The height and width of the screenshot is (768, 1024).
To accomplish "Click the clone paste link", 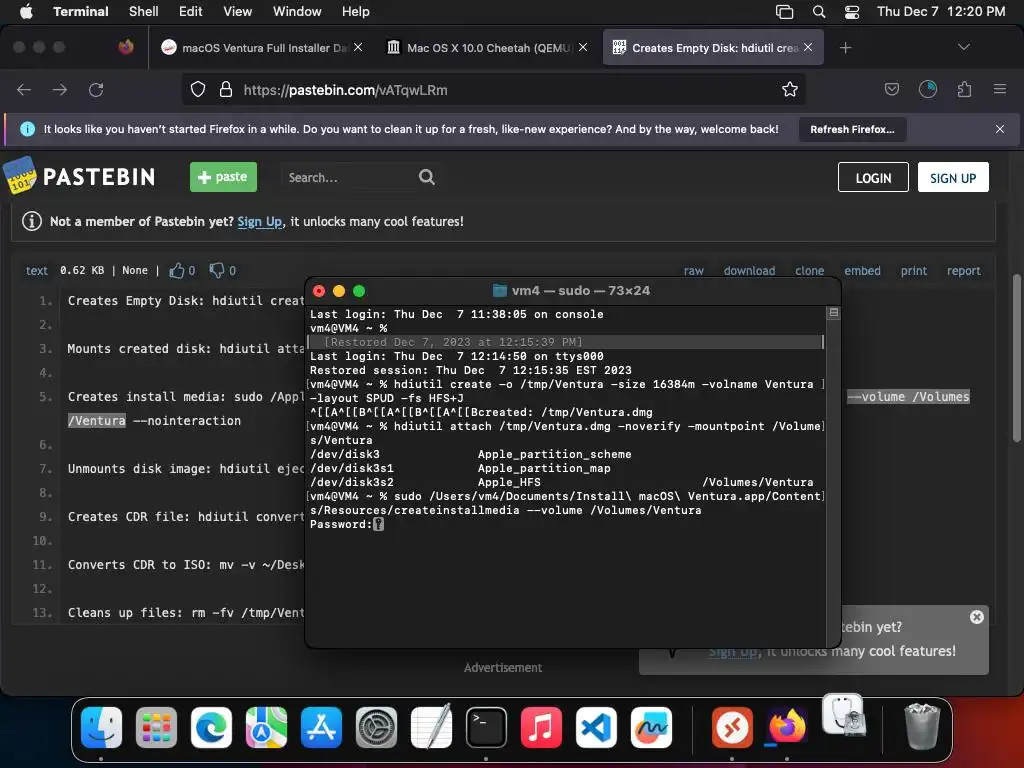I will click(x=809, y=270).
